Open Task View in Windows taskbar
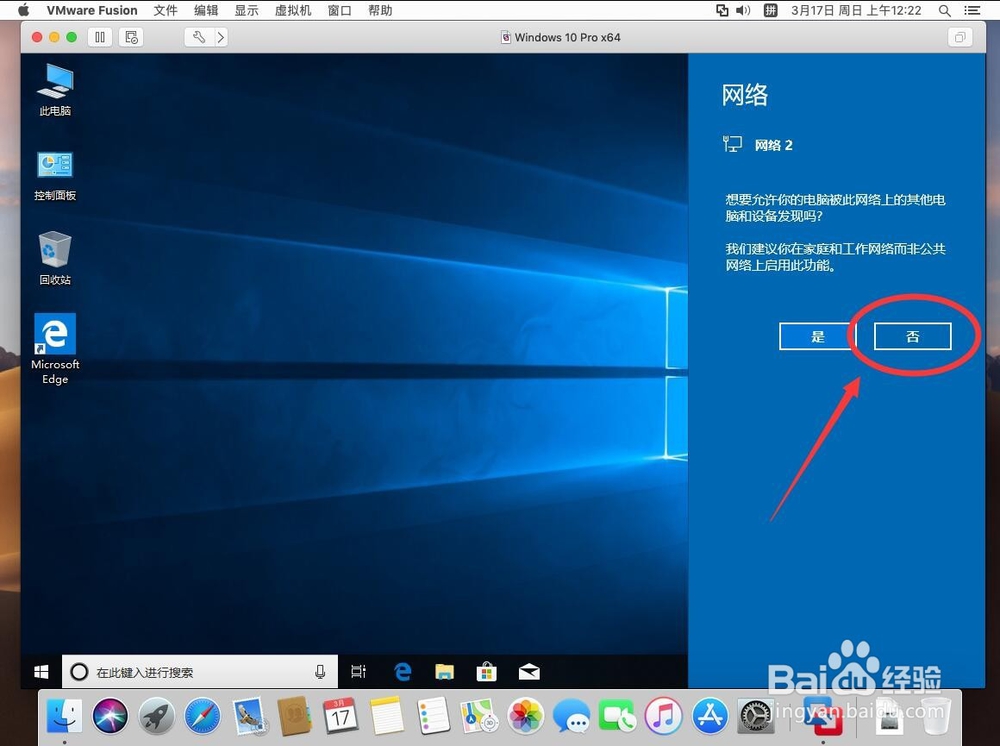This screenshot has height=746, width=1000. (358, 671)
